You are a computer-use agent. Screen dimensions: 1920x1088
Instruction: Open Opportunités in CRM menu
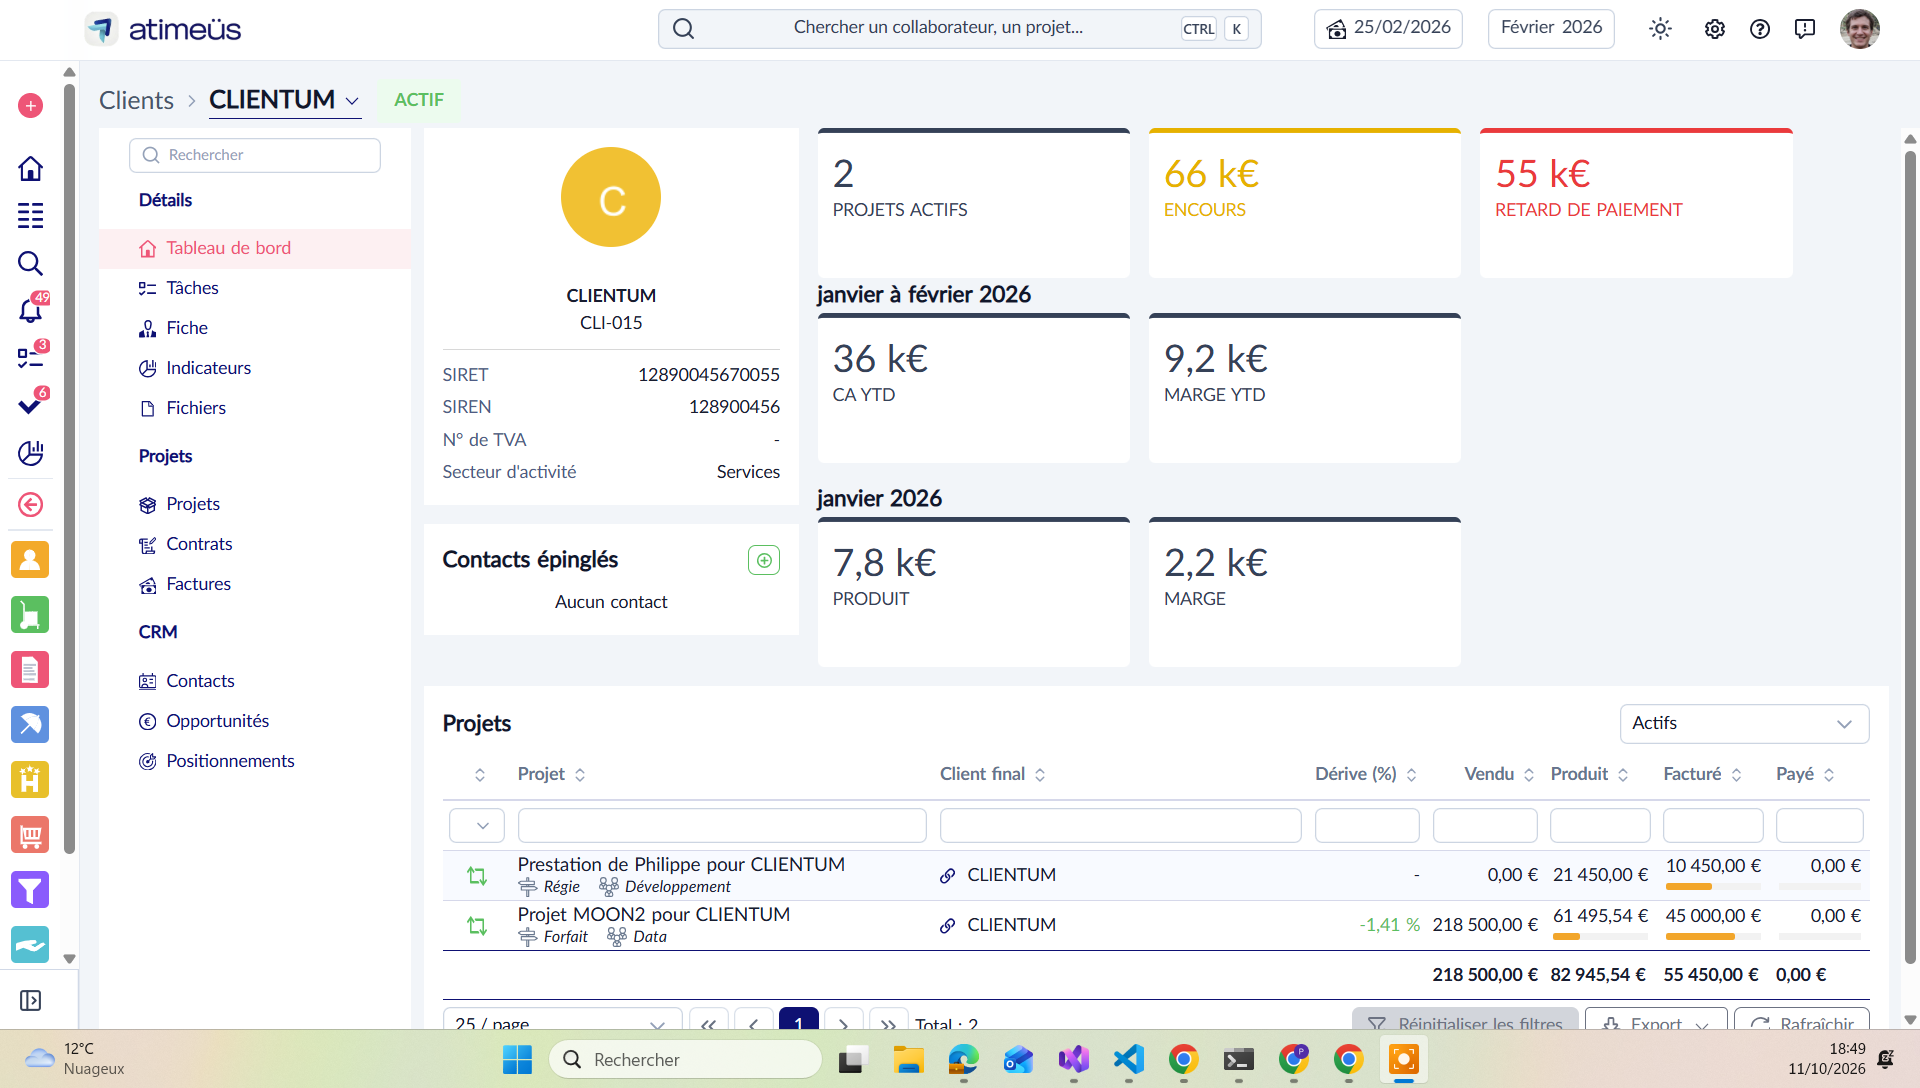point(217,721)
